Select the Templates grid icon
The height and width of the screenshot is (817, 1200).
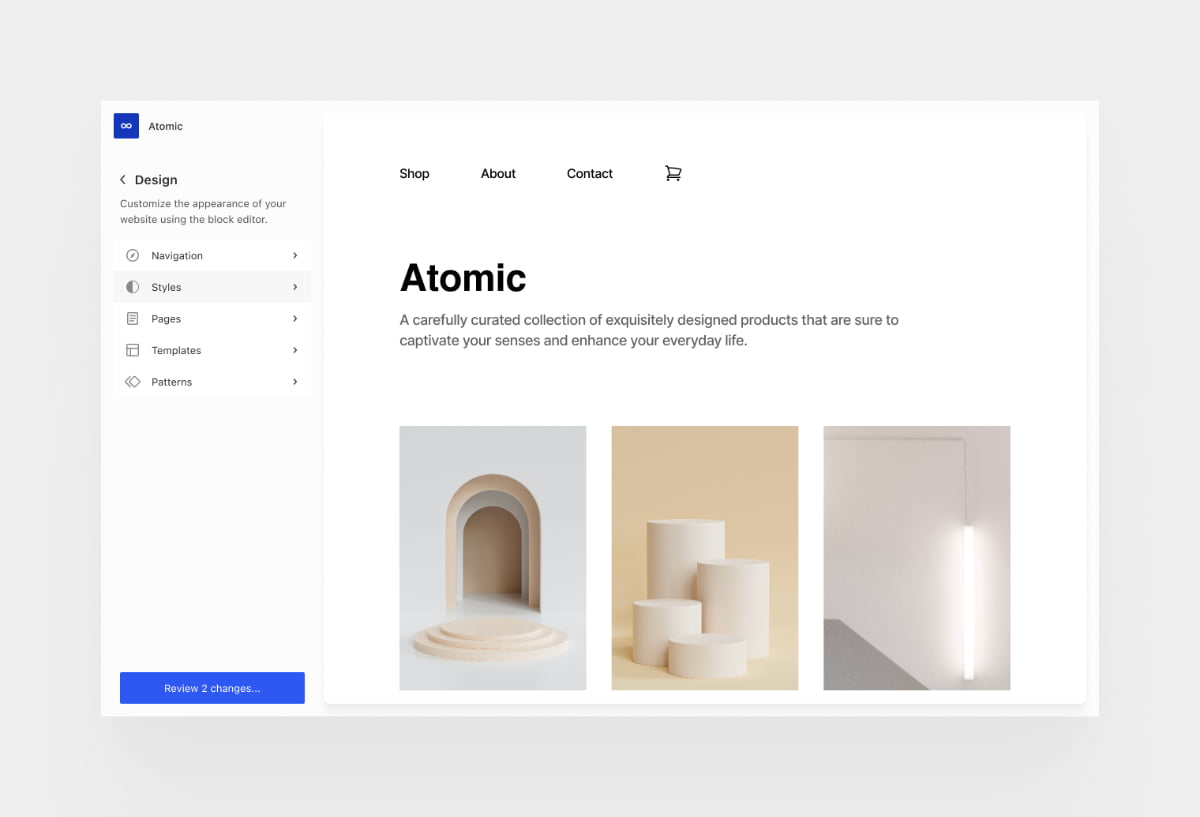(x=133, y=350)
